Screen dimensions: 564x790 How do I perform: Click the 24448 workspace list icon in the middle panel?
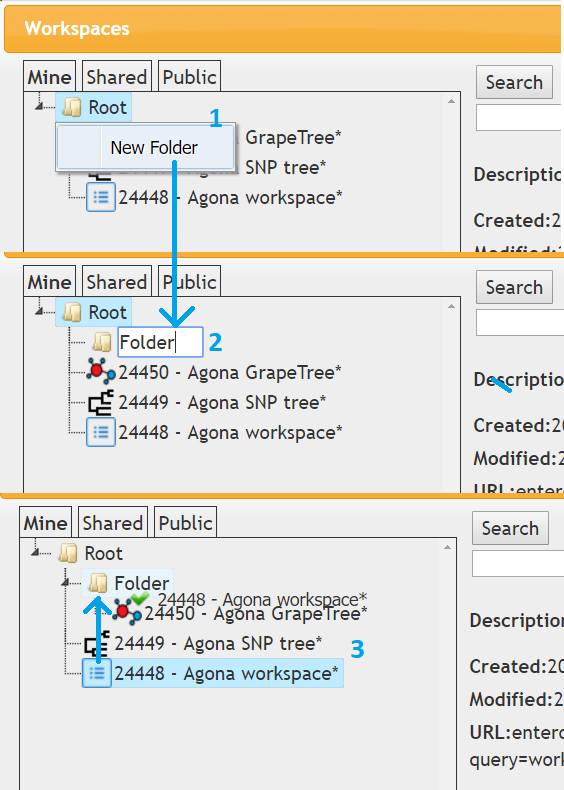click(101, 432)
